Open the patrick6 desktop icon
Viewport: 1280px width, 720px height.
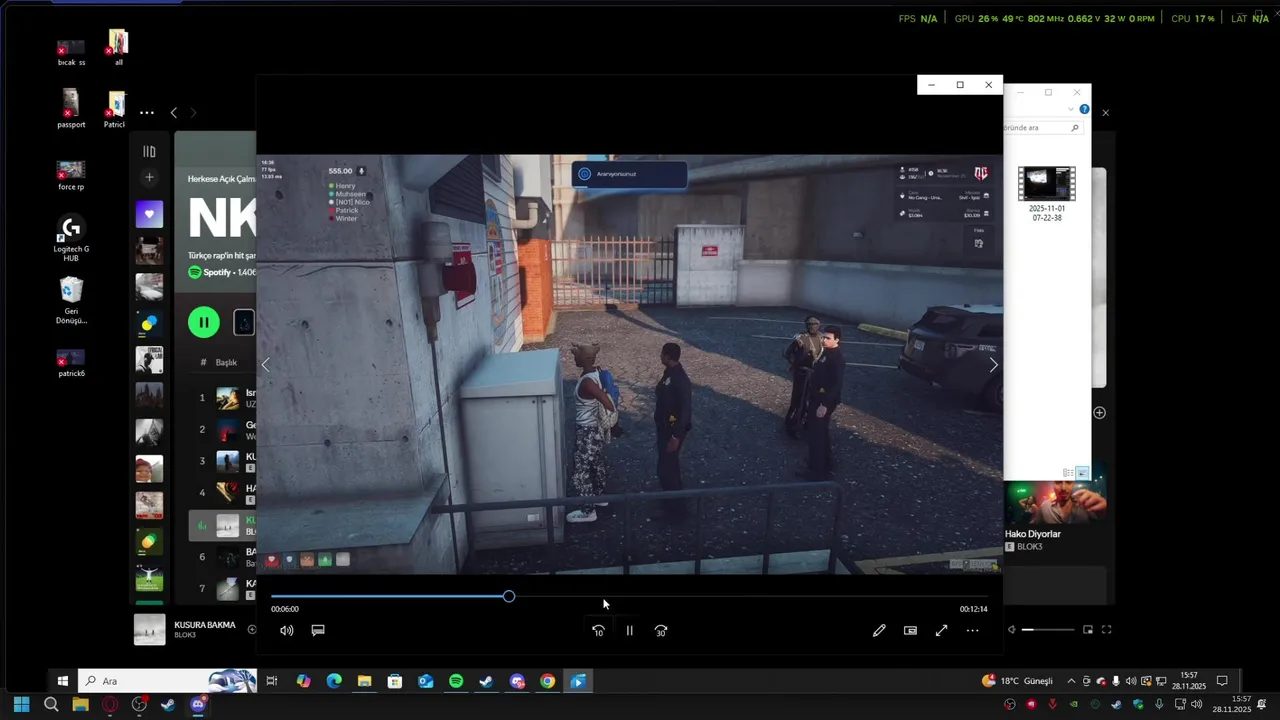[71, 364]
